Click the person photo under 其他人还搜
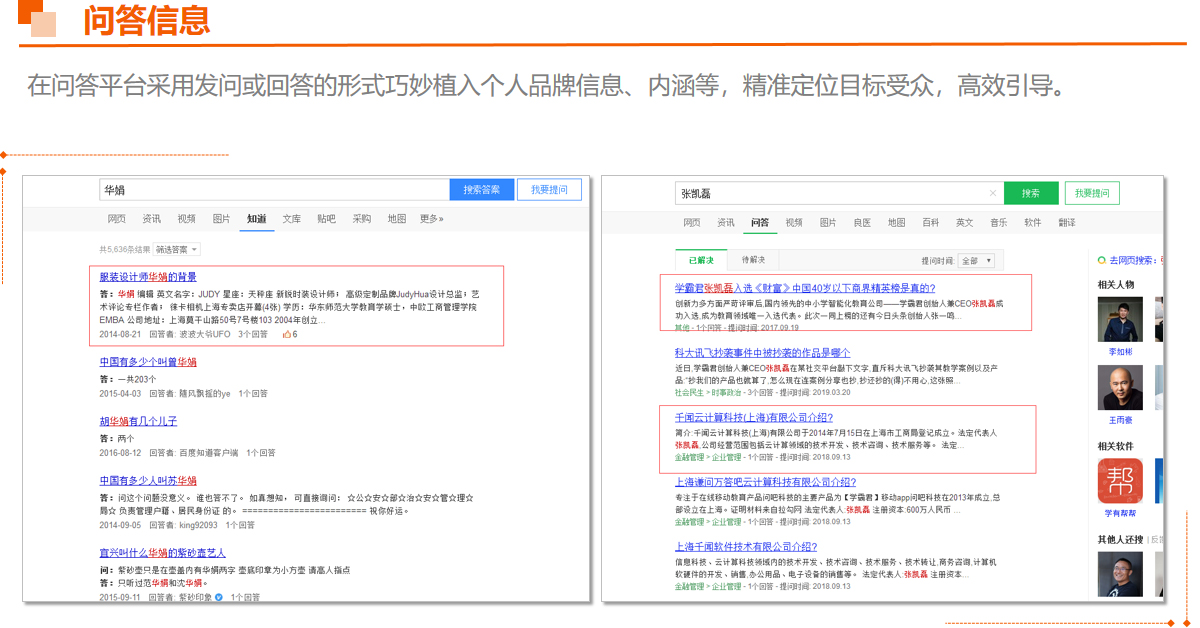This screenshot has height=628, width=1200. (1120, 574)
